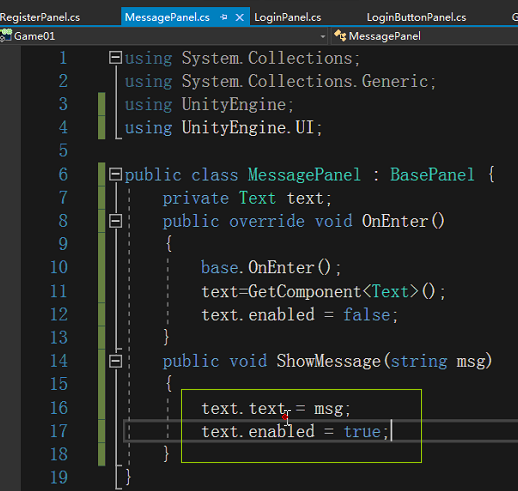Image resolution: width=518 pixels, height=491 pixels.
Task: Click 'base.OnEnter()' on line 10
Action: tap(266, 267)
